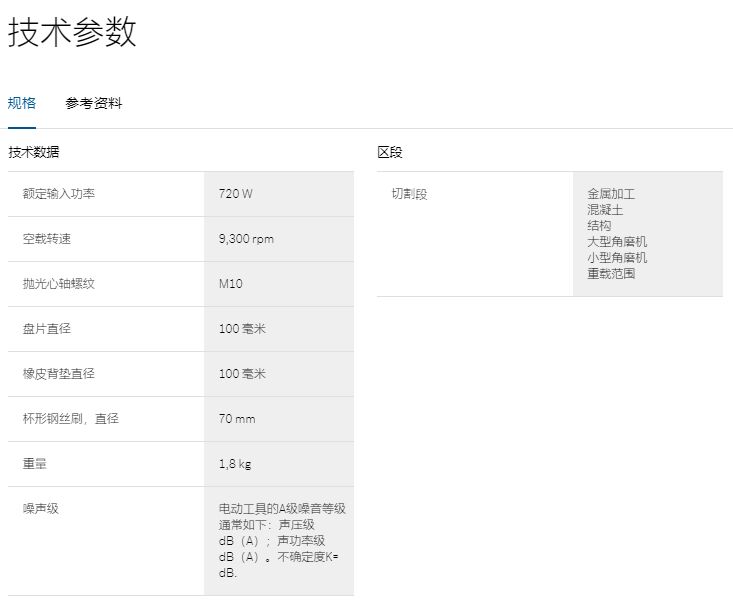Click the 空载转速 label
This screenshot has width=733, height=602.
(47, 239)
